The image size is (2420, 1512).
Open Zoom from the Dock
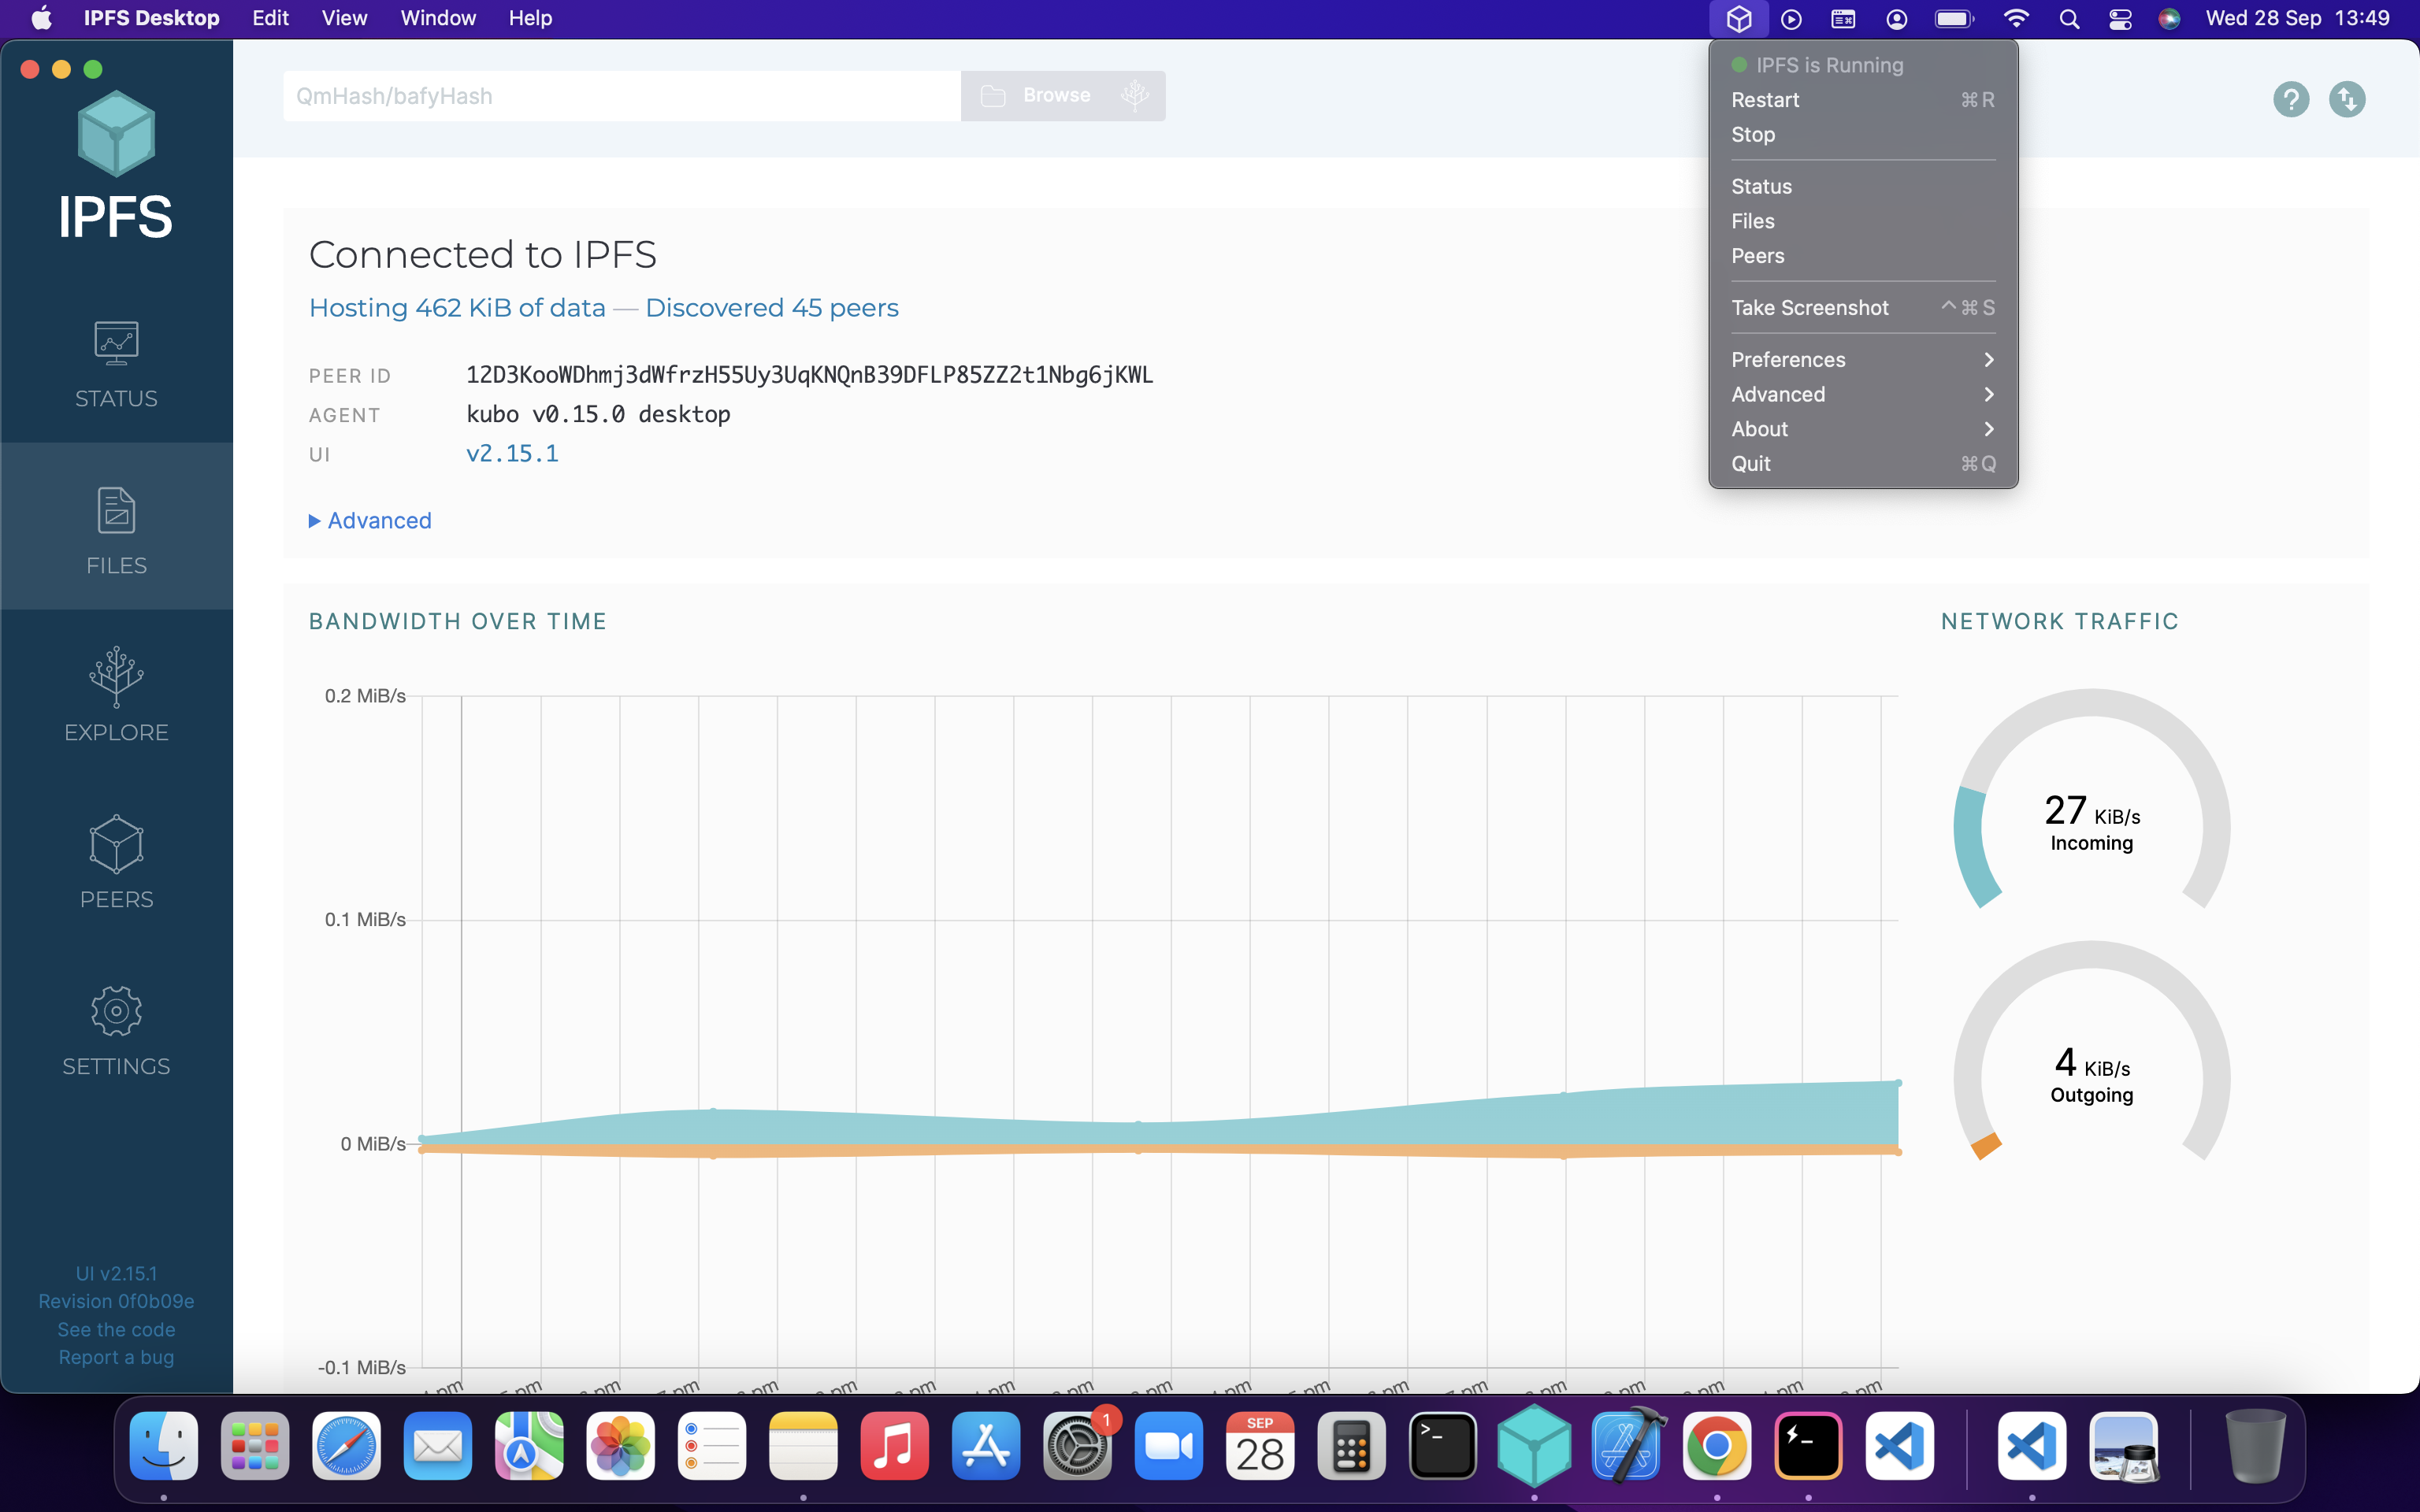[x=1169, y=1446]
